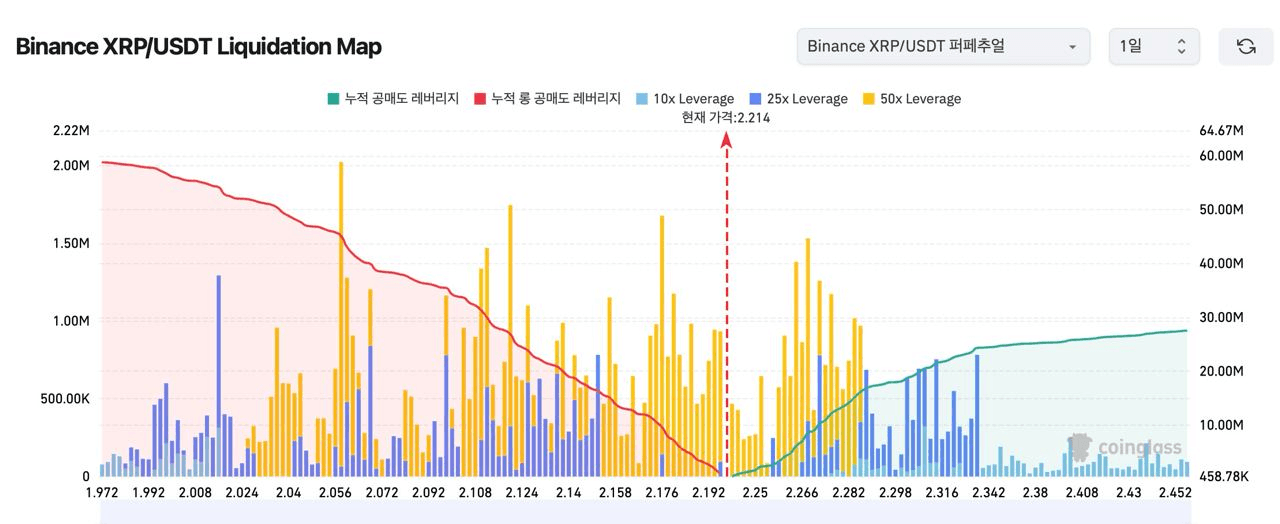Click the right end of the green cumulative line
Screen dimensions: 1280x524
coord(1185,331)
